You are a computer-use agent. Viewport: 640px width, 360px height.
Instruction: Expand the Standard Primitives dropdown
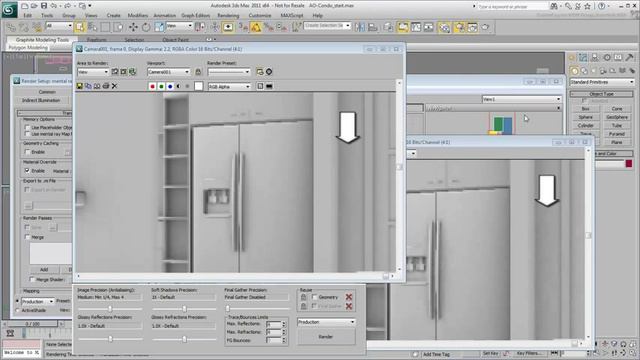[602, 82]
